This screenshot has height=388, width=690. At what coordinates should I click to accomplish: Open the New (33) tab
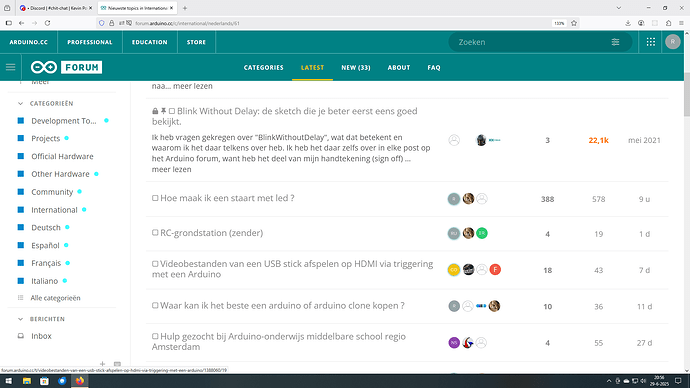click(x=356, y=67)
